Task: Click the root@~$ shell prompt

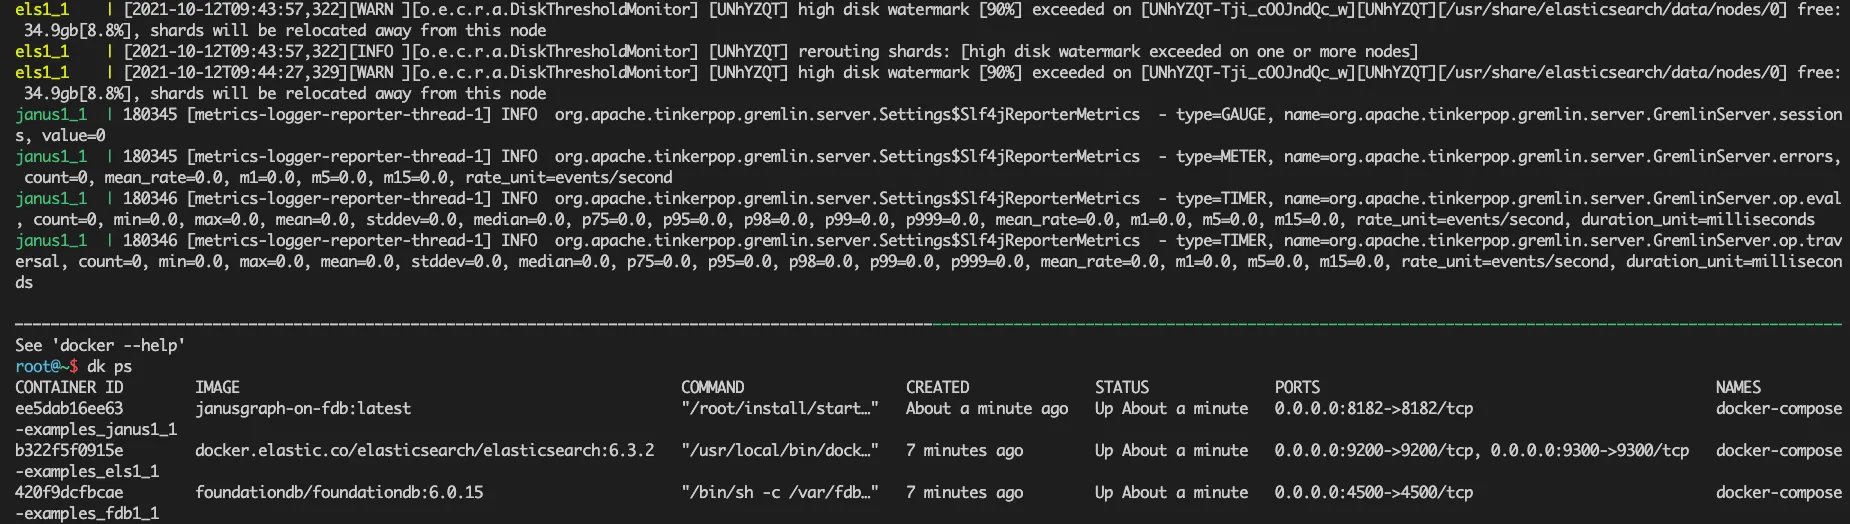Action: [x=46, y=366]
